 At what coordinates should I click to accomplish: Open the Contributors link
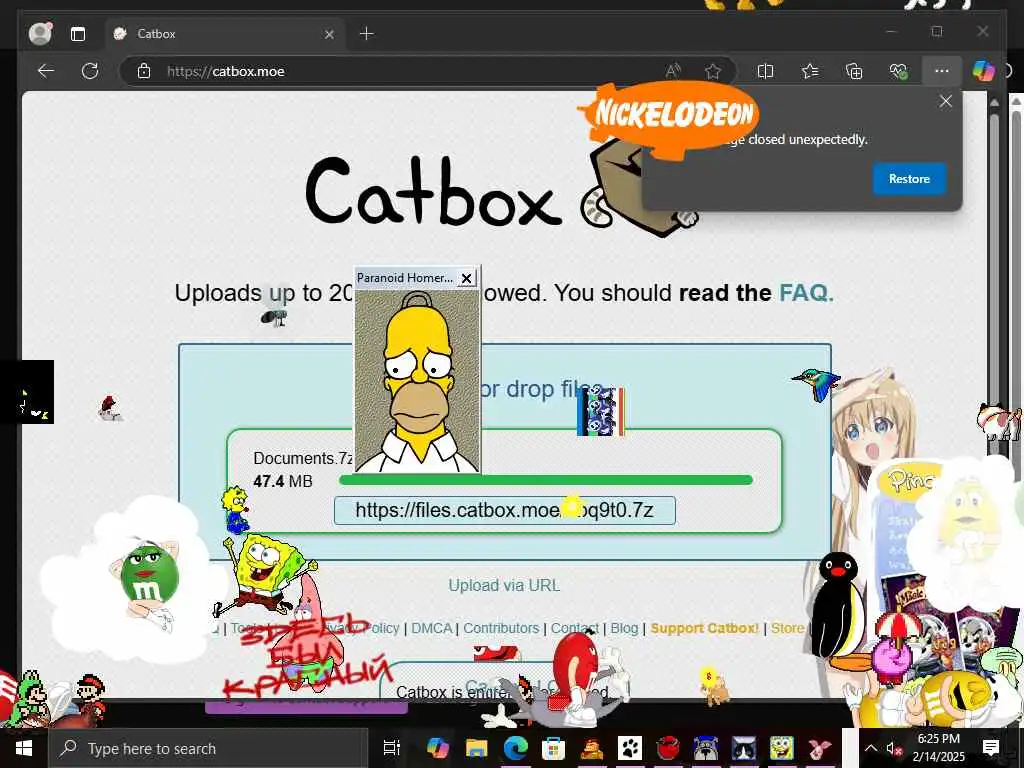click(x=501, y=628)
